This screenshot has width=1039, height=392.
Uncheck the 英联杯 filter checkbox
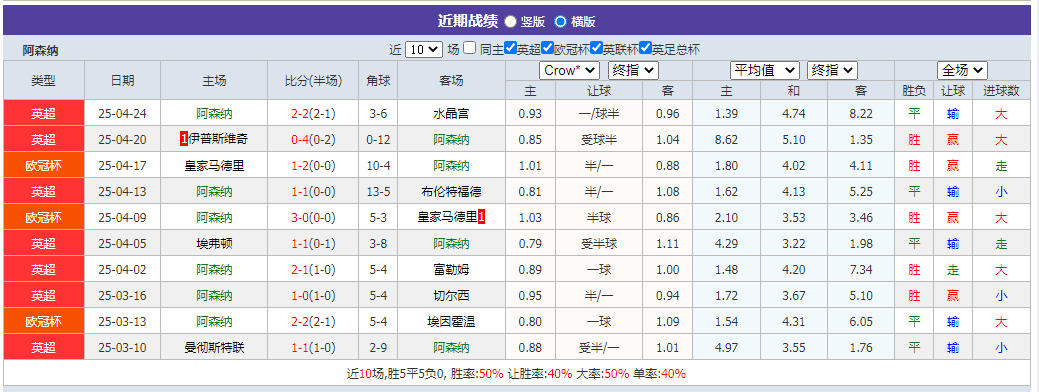596,48
